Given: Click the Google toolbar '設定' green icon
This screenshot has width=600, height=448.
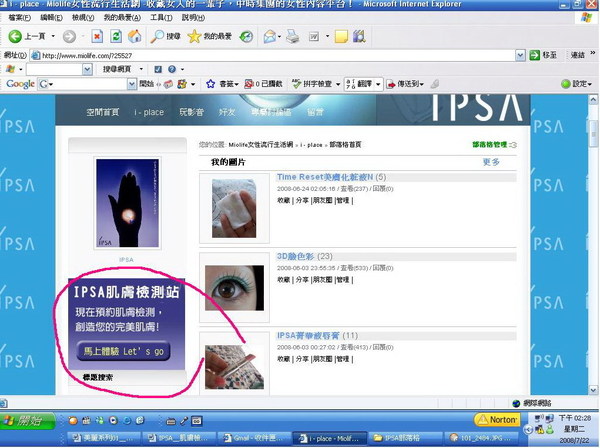Looking at the screenshot, I should tap(566, 84).
